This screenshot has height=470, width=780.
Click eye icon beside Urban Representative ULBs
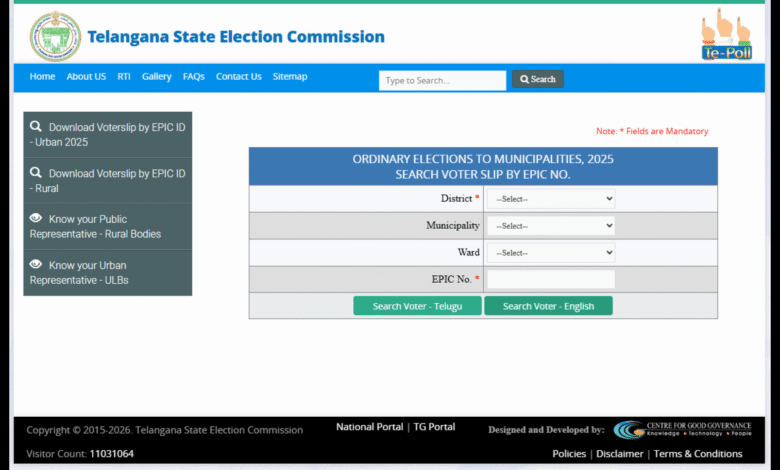(36, 264)
